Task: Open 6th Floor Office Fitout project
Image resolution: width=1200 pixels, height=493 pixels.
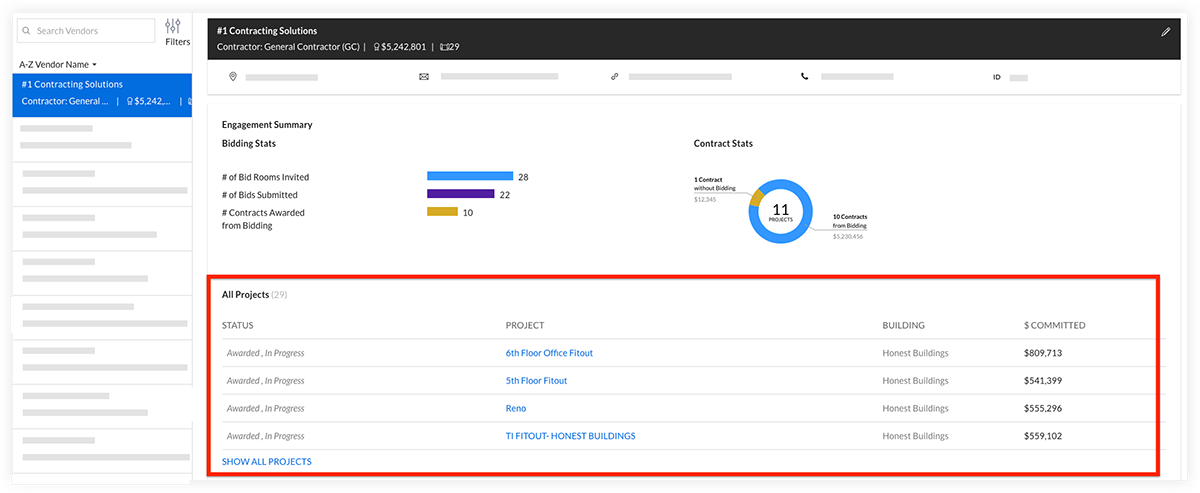Action: point(549,353)
